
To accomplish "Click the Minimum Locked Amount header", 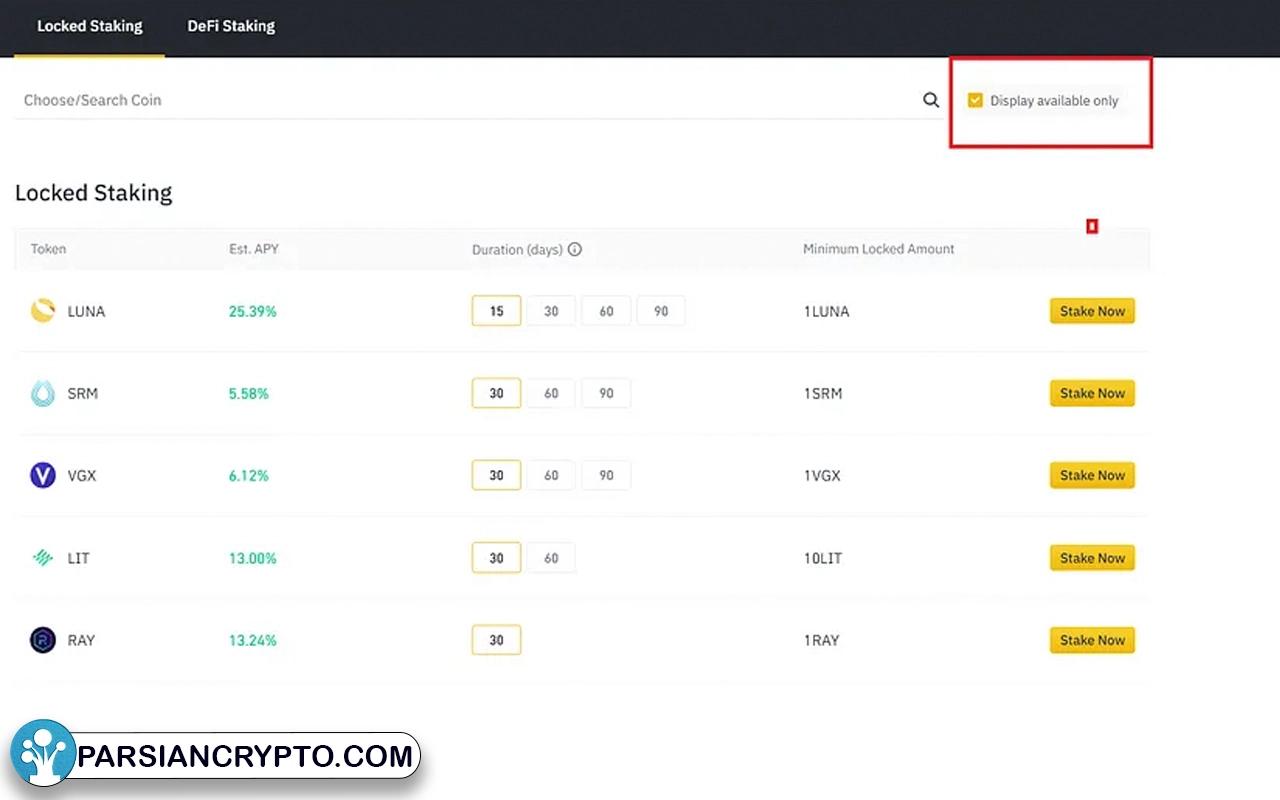I will coord(879,249).
